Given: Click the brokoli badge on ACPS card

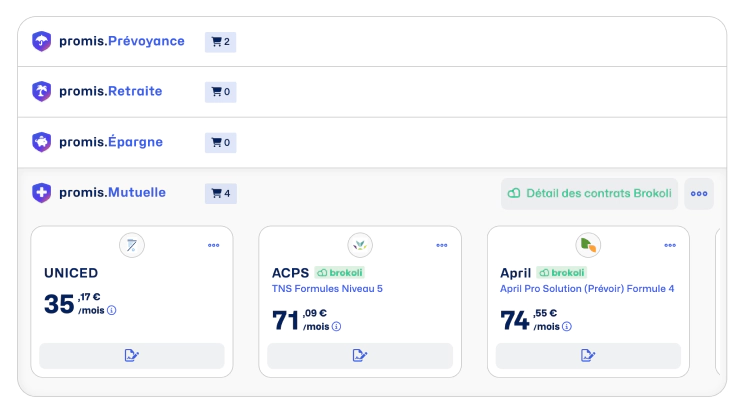Looking at the screenshot, I should (340, 273).
